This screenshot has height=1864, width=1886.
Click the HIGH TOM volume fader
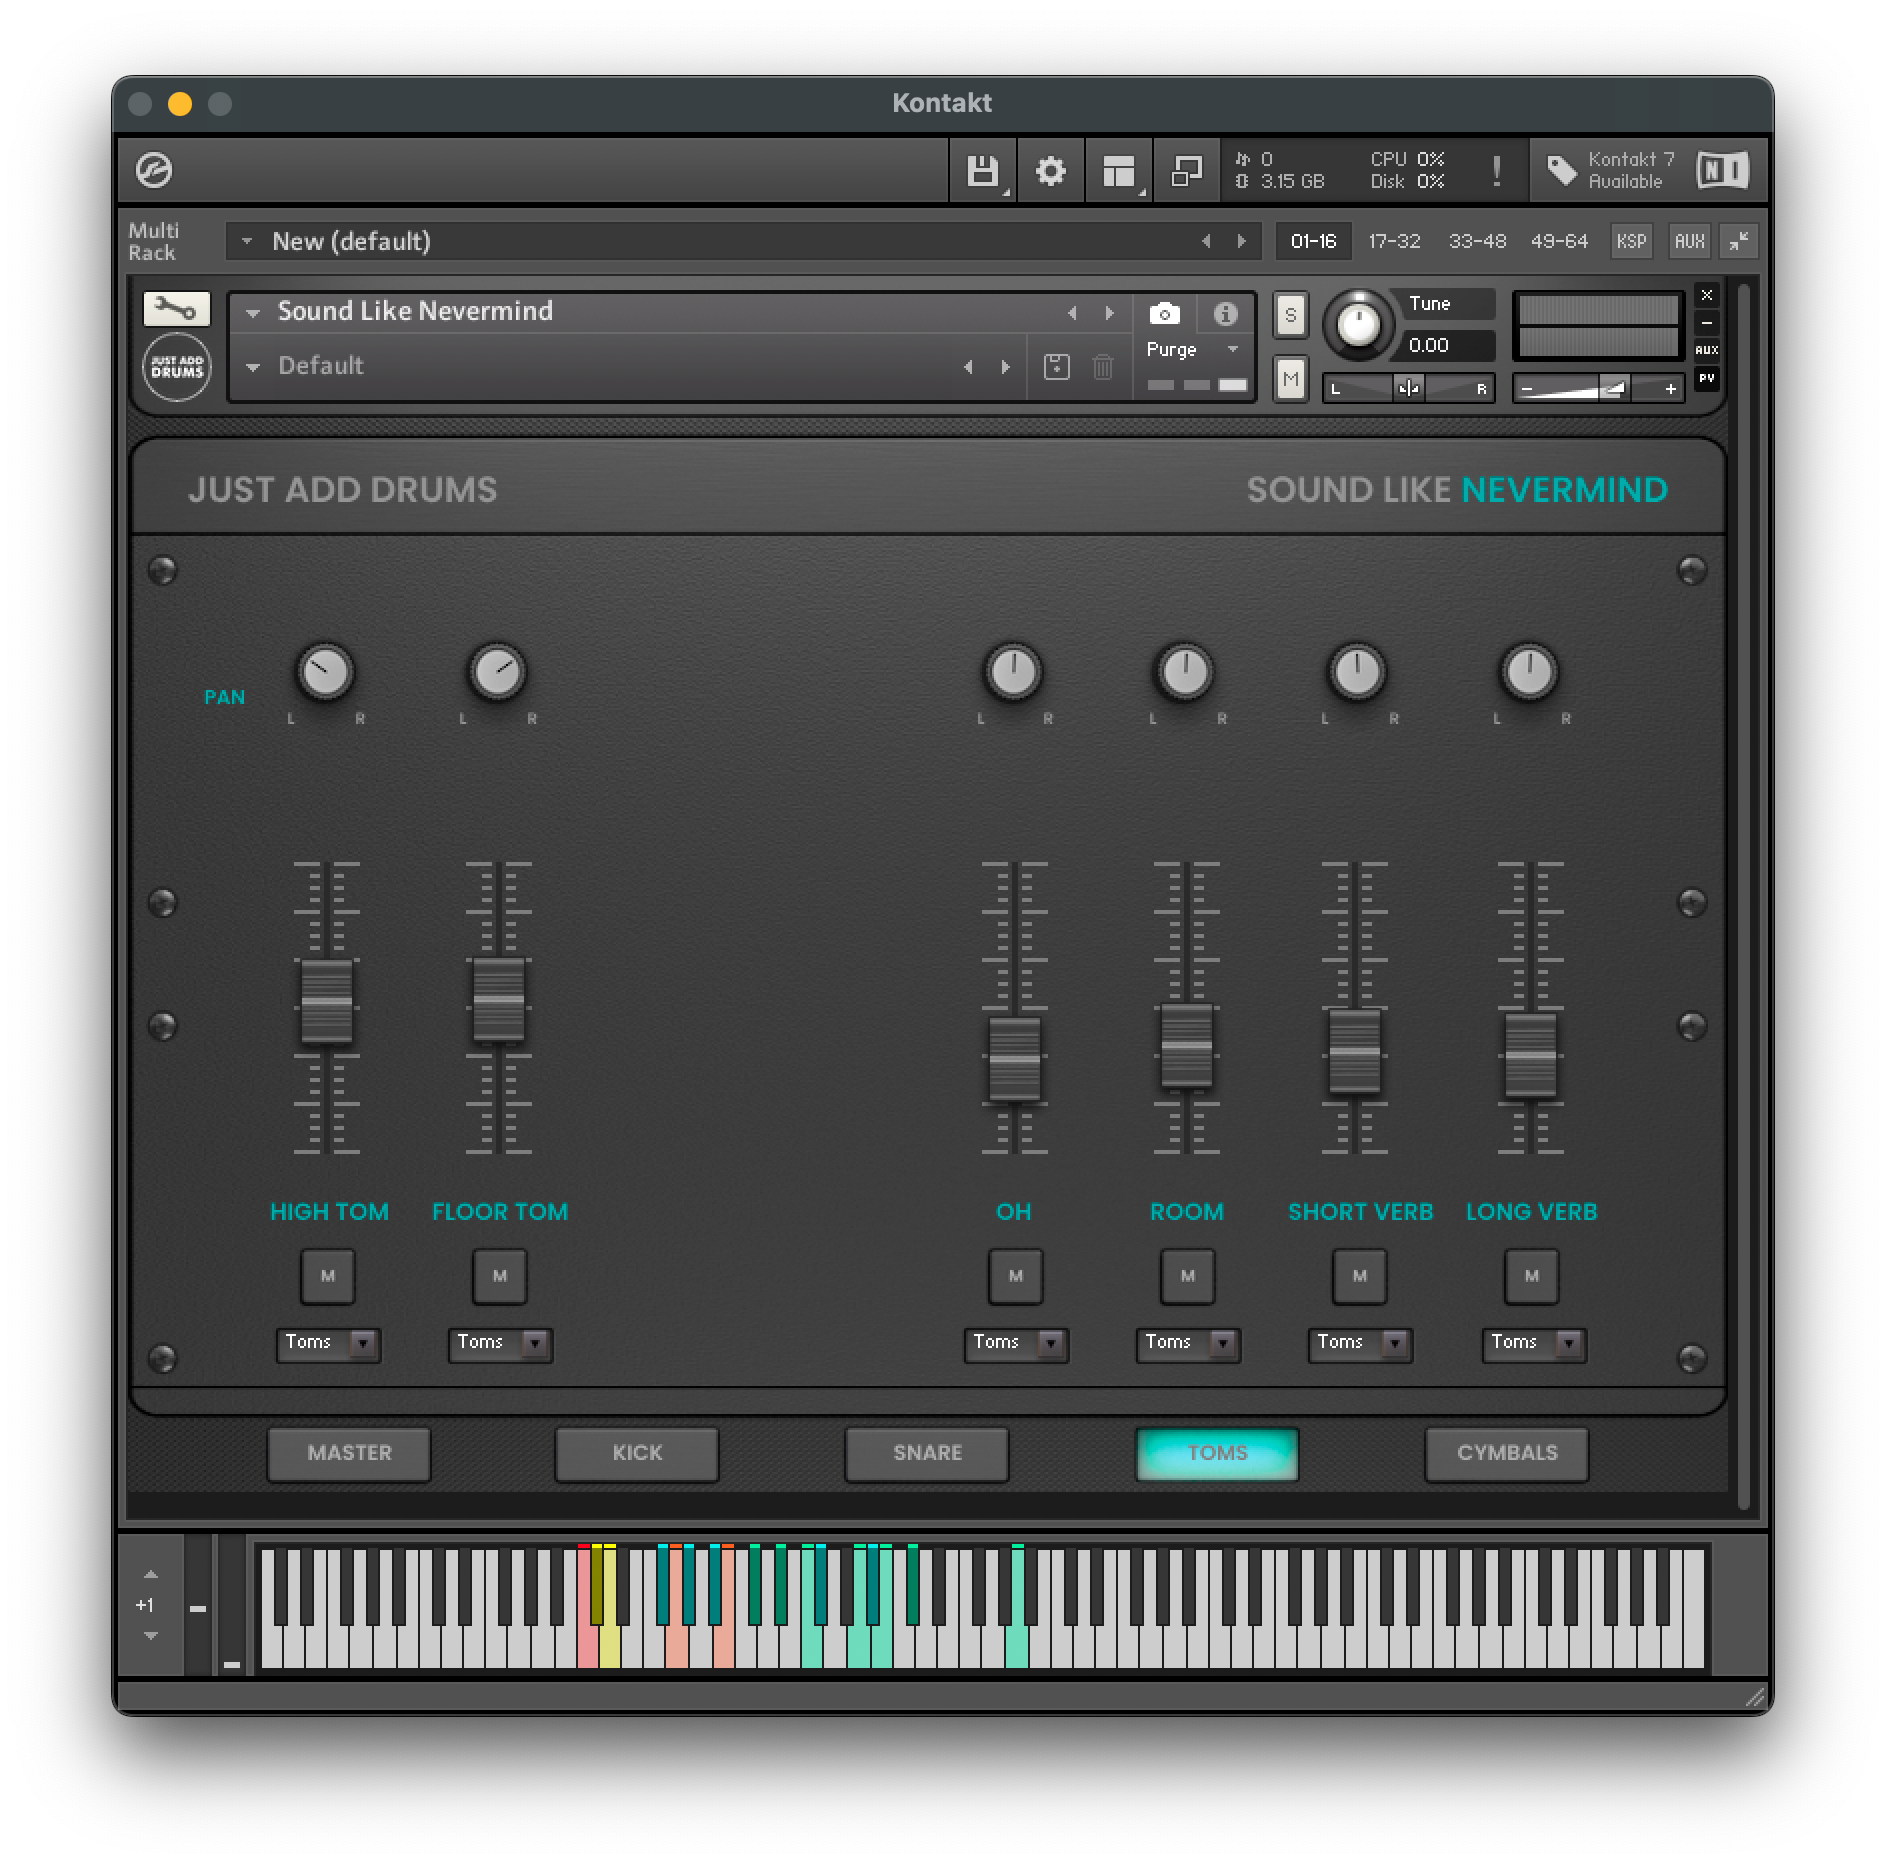point(326,1001)
